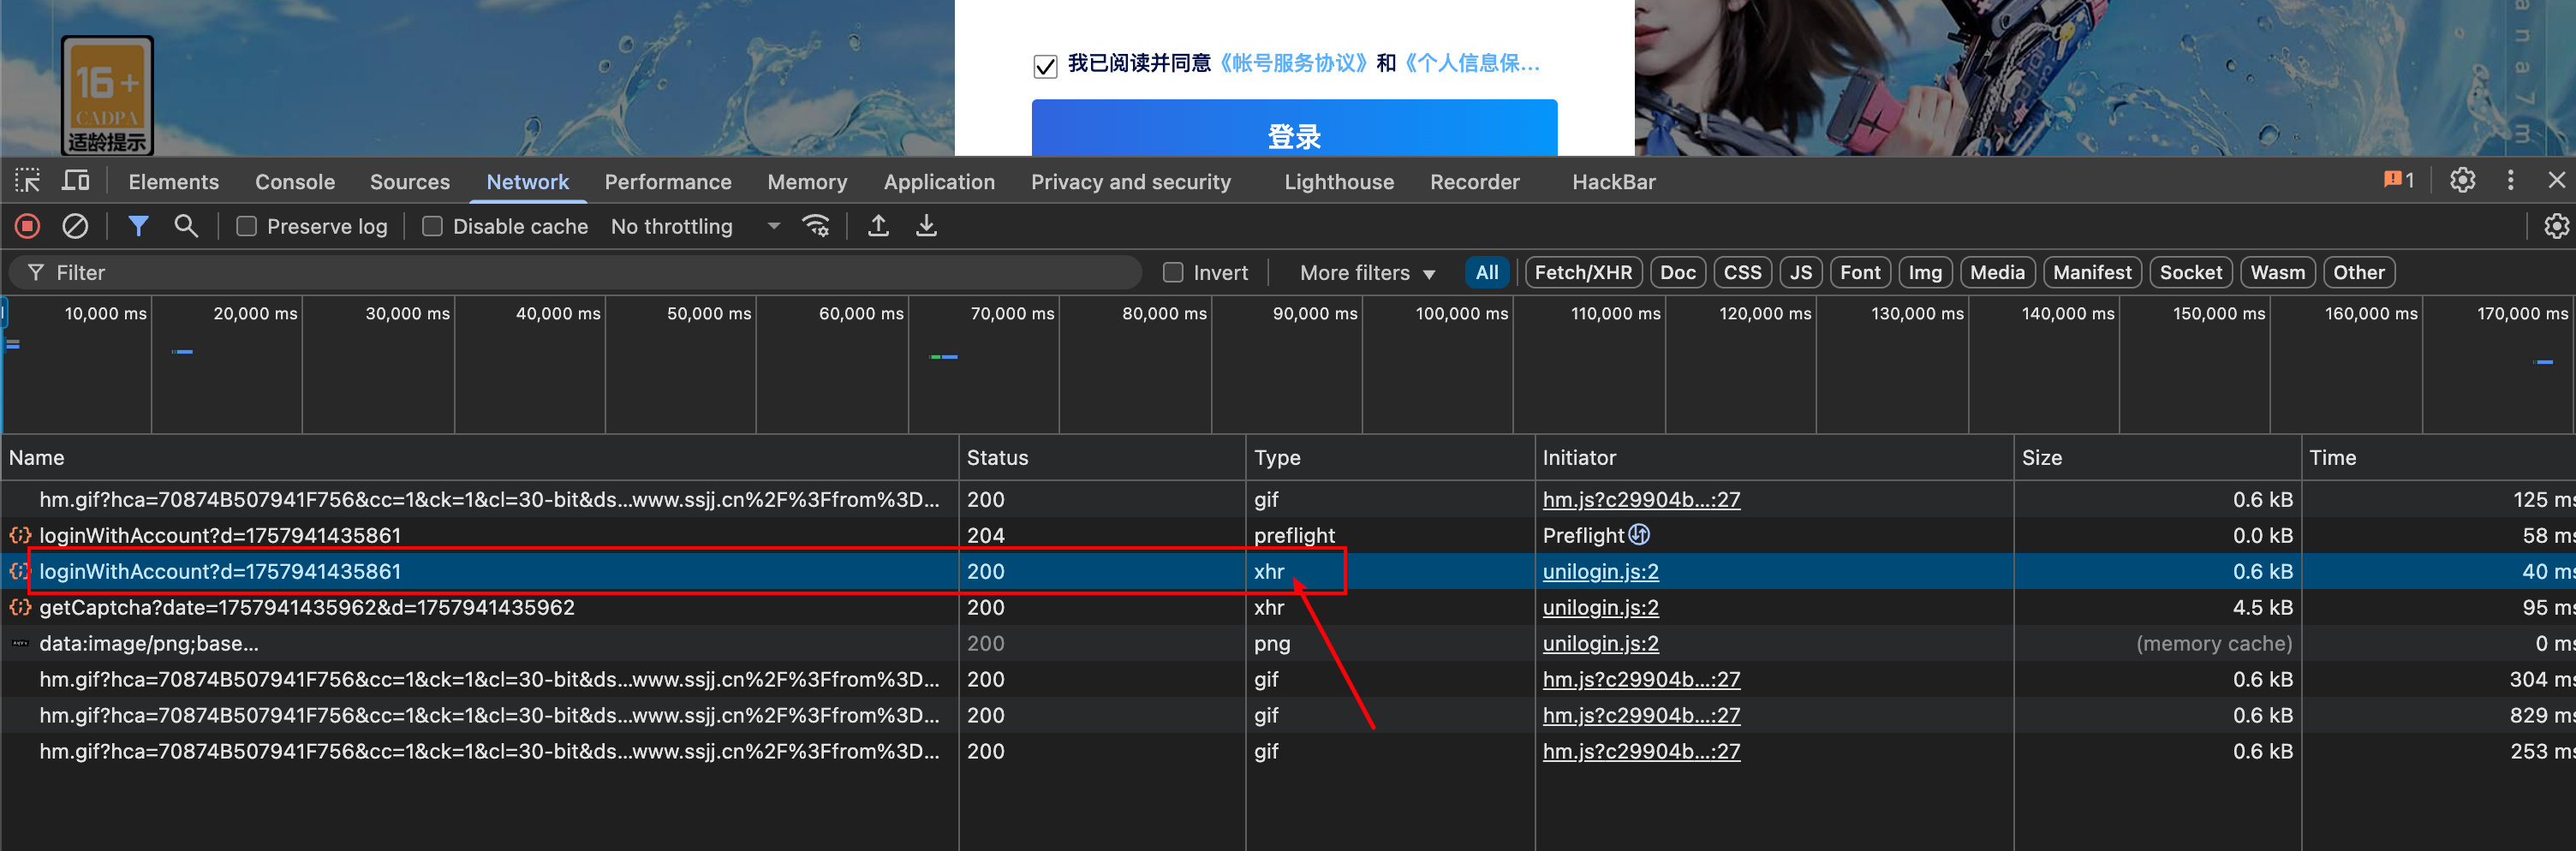Enable Disable cache checkbox
Image resolution: width=2576 pixels, height=851 pixels.
click(432, 227)
